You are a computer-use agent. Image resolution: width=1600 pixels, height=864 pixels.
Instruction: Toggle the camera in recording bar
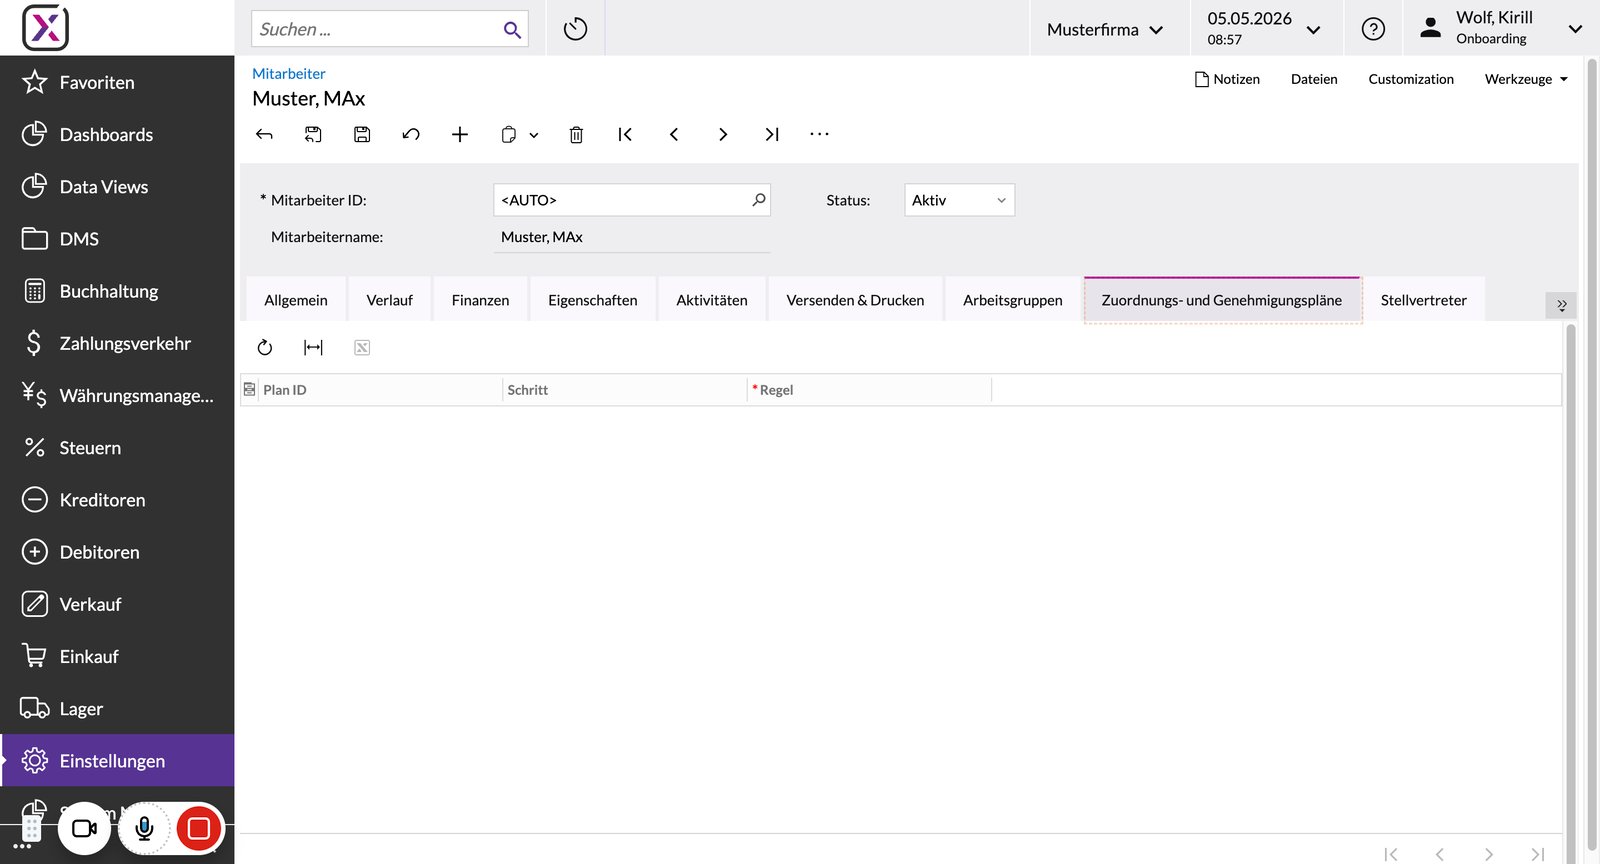[84, 828]
